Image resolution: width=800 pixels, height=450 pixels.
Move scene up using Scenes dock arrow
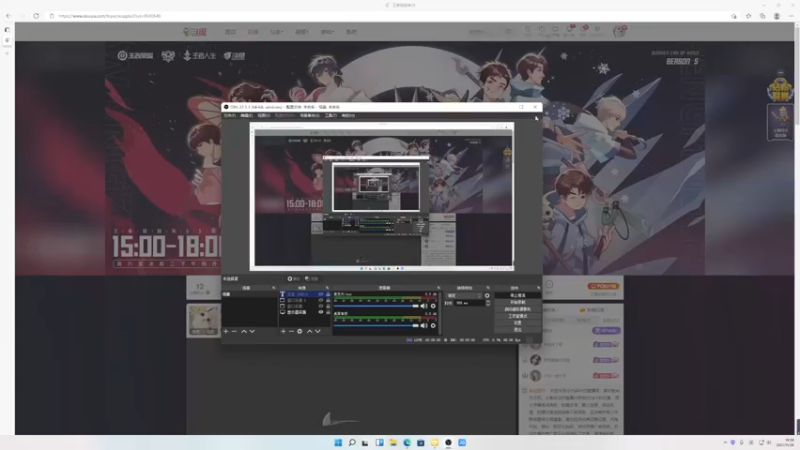(x=244, y=332)
